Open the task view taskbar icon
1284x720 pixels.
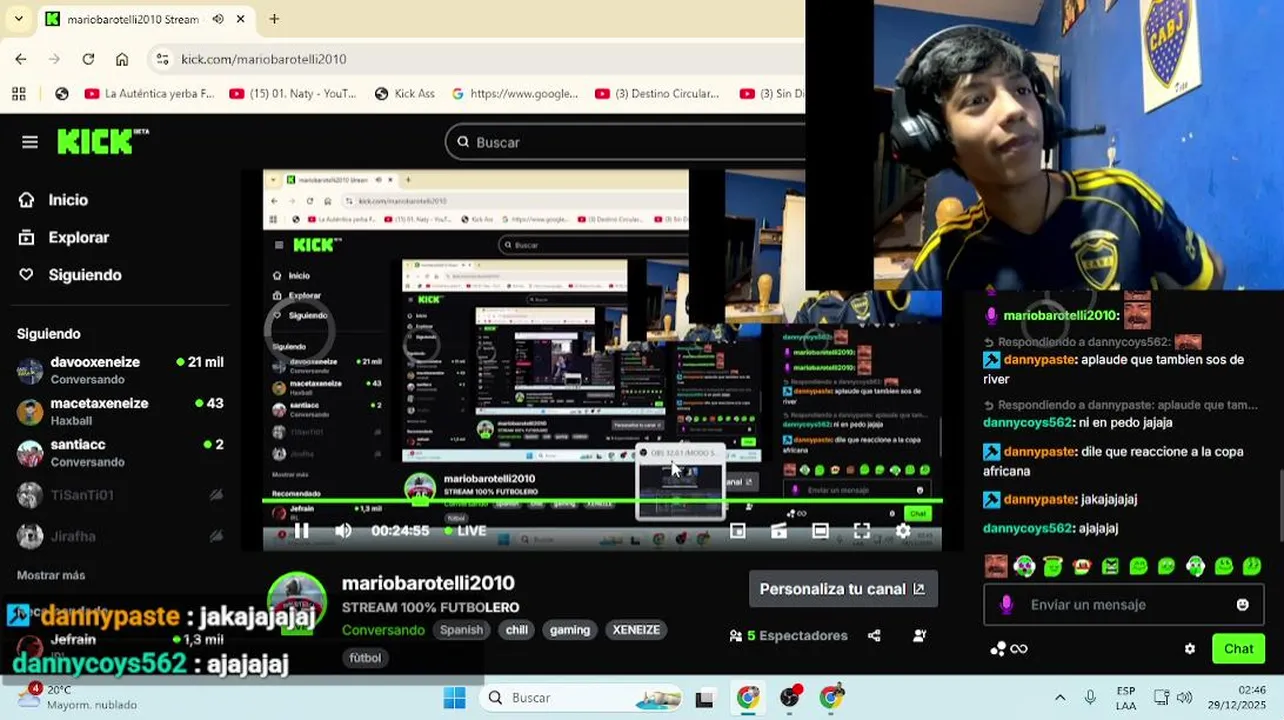(704, 698)
